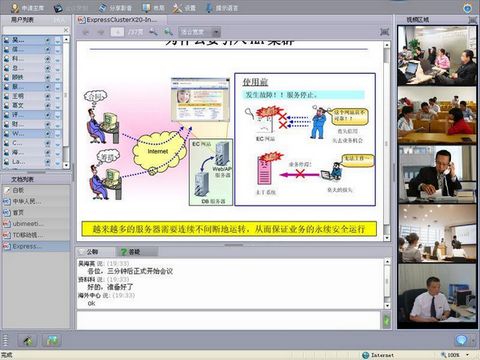Image resolution: width=480 pixels, height=360 pixels.
Task: Click the zoom out magnifier icon
Action: coord(153,32)
